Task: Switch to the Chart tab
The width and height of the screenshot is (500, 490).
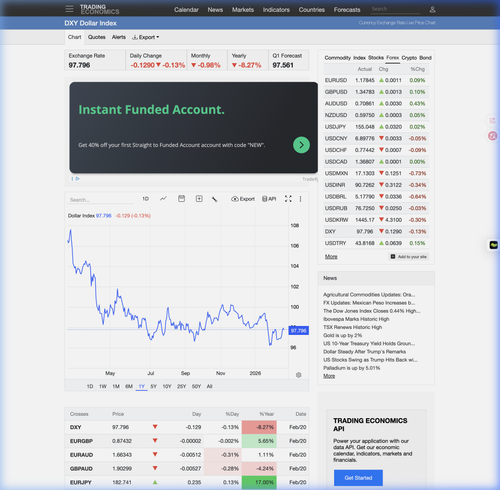Action: (75, 37)
